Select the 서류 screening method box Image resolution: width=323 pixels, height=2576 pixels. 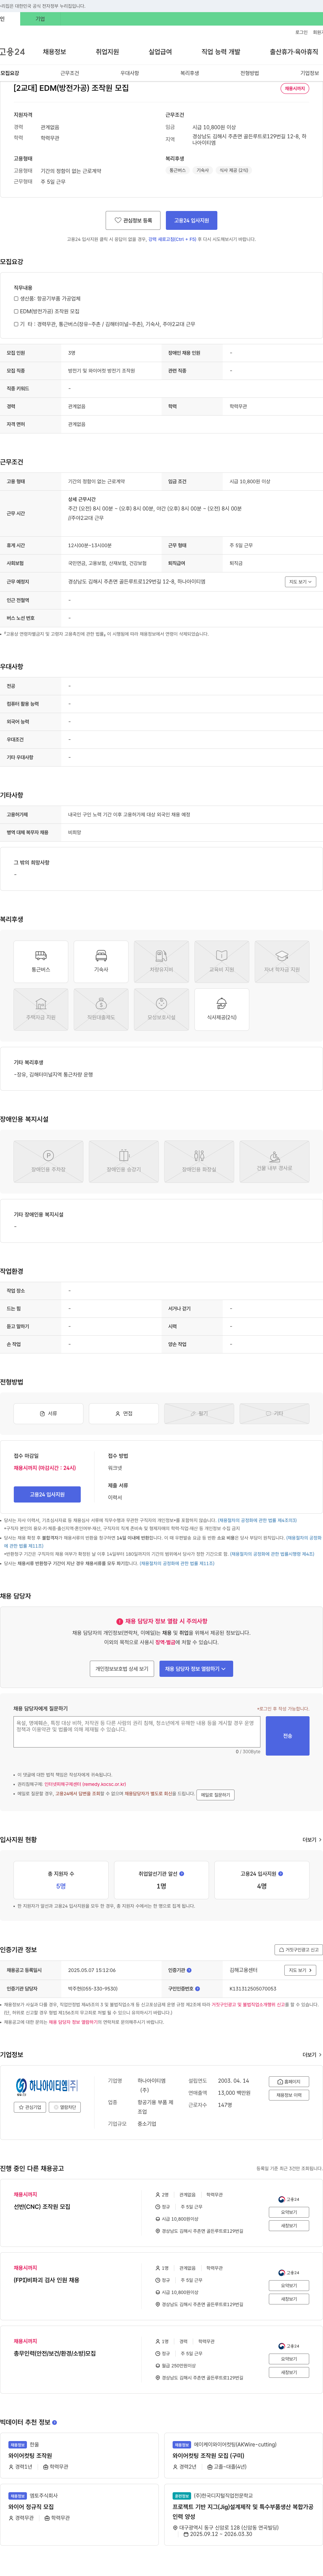(x=48, y=1413)
